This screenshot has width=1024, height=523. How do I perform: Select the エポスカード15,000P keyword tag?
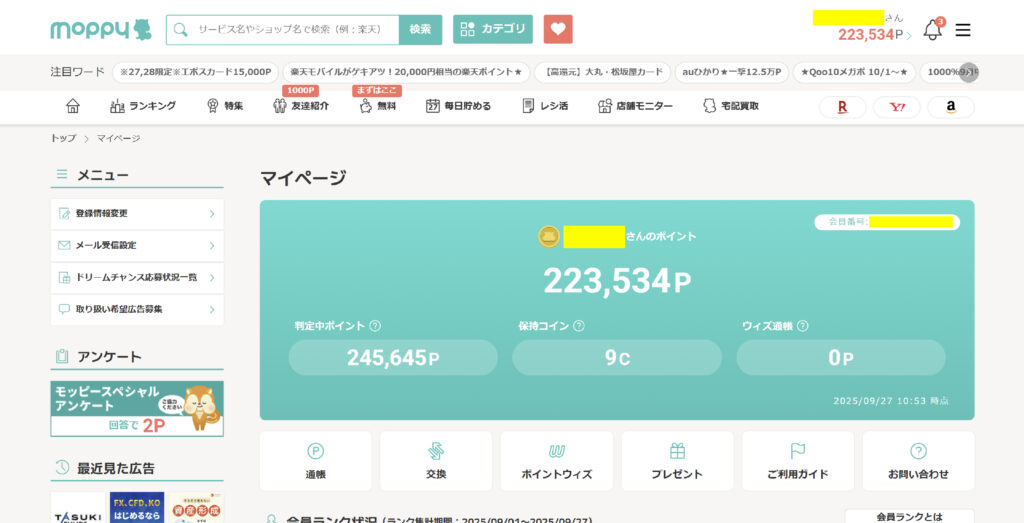(195, 72)
